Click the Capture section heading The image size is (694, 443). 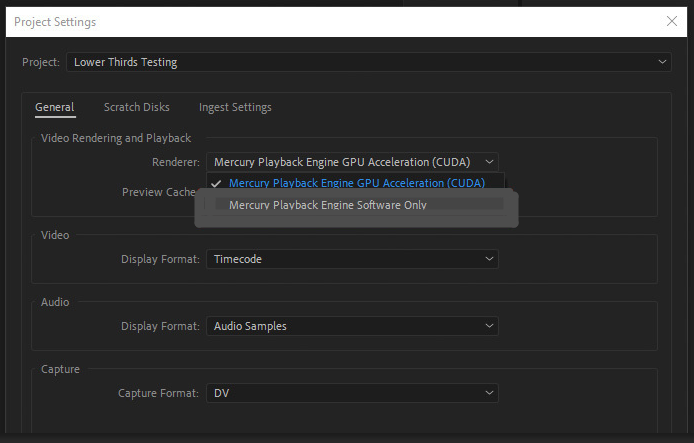(x=60, y=369)
